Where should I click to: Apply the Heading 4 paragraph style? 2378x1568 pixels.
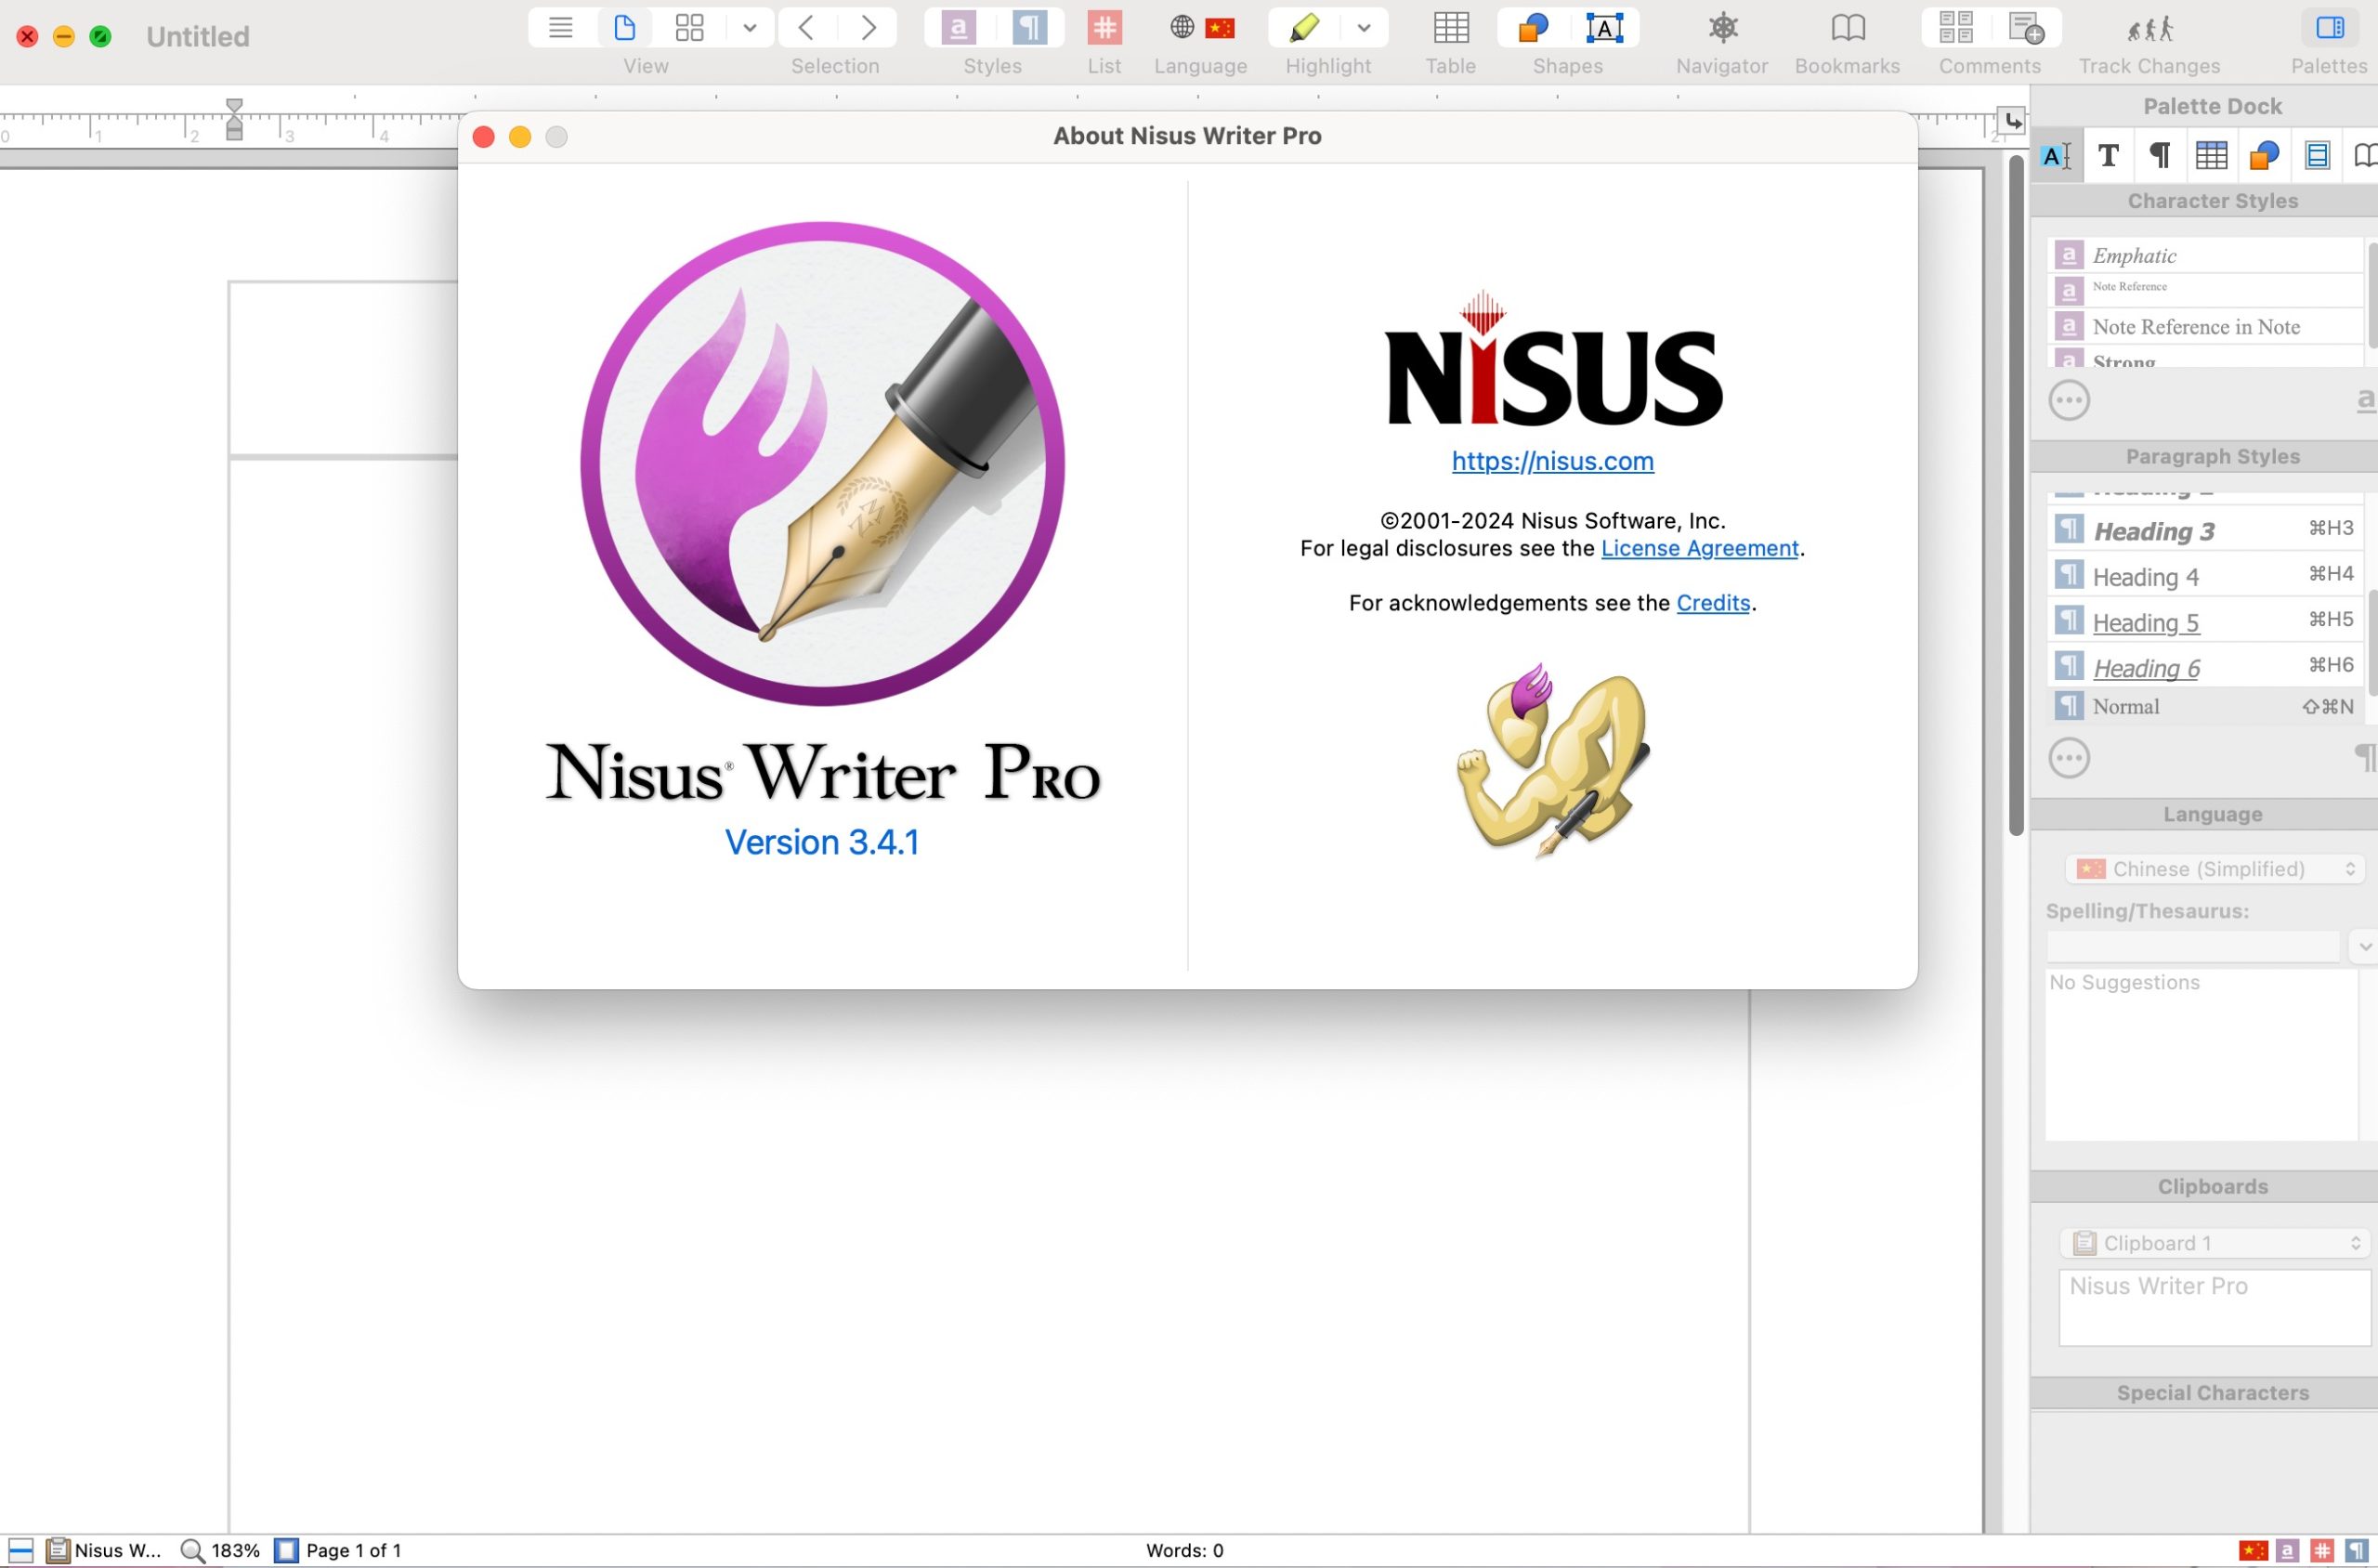coord(2204,576)
